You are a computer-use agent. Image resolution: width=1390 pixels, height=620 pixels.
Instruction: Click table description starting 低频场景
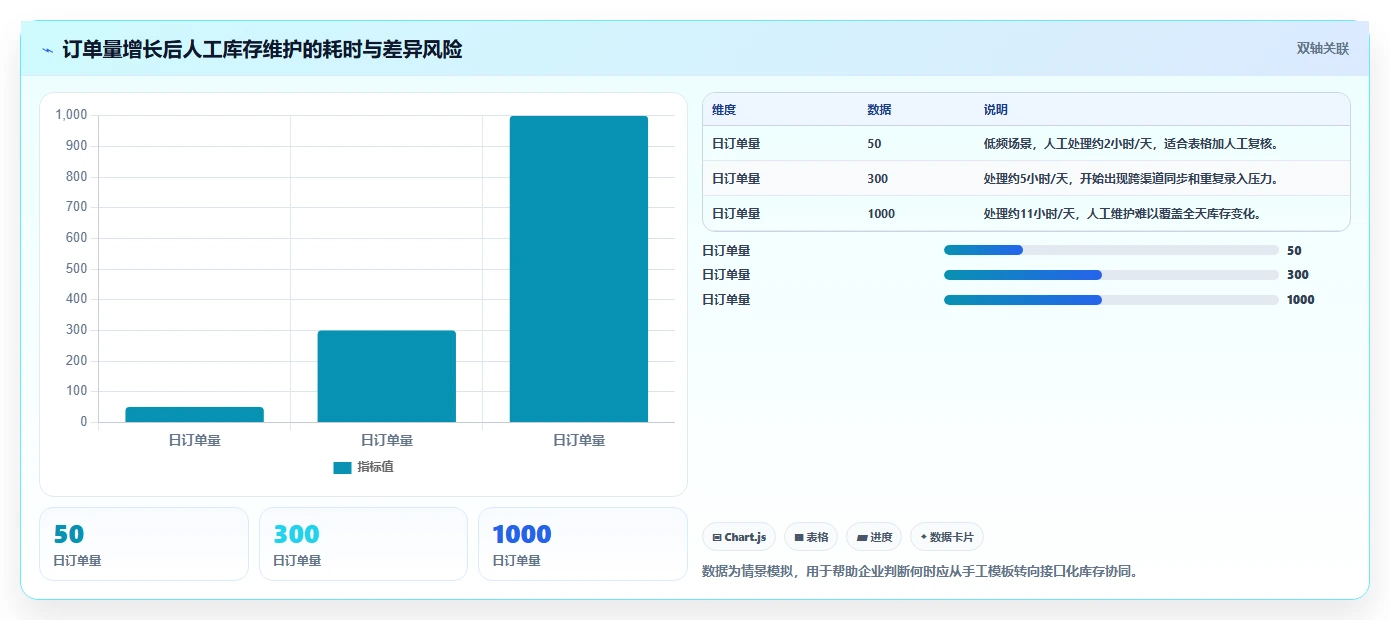[x=1131, y=144]
